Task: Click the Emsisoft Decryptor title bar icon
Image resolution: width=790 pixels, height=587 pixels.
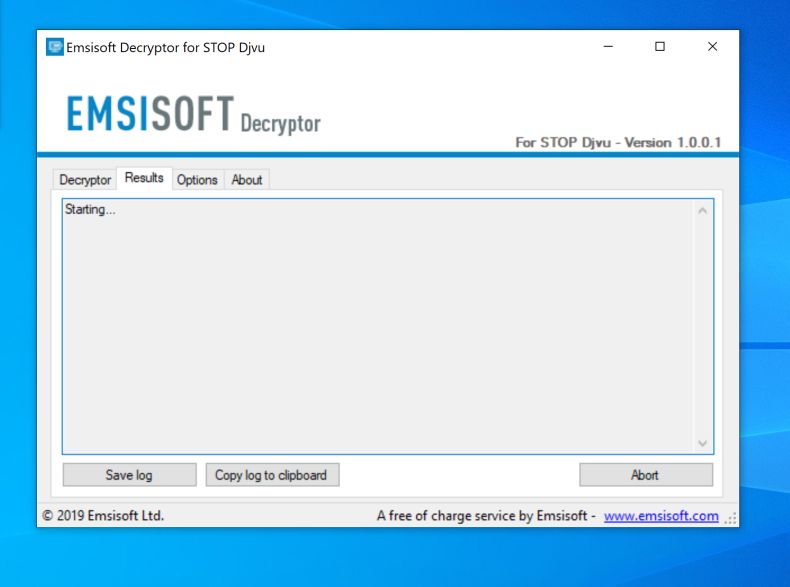Action: click(x=54, y=47)
